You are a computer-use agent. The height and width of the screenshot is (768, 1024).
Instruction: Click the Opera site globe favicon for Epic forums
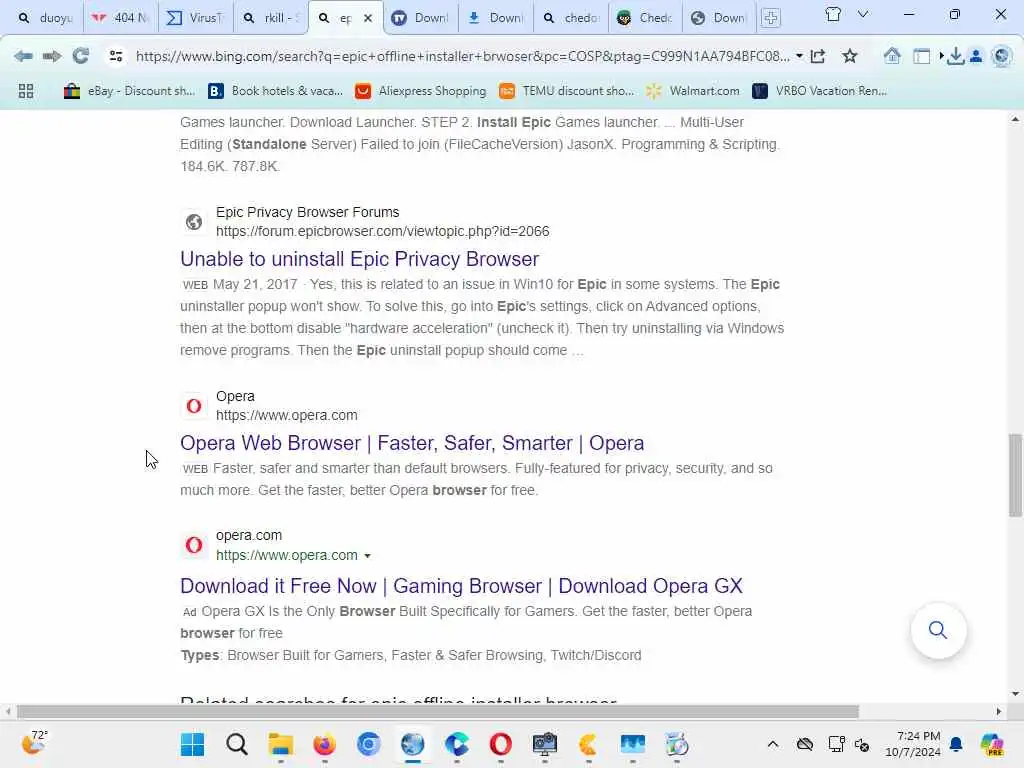point(194,222)
